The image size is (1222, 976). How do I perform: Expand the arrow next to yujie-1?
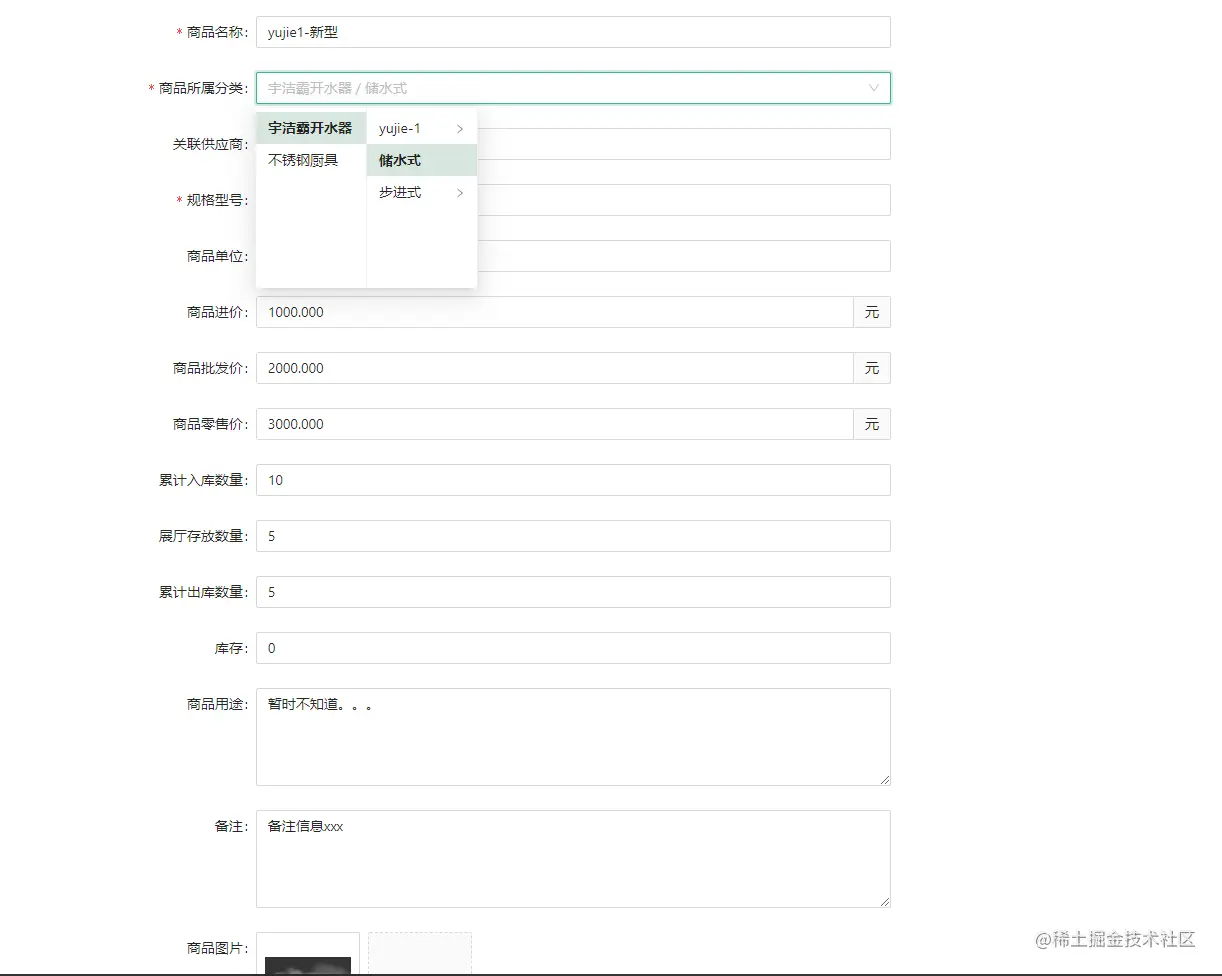pos(460,128)
